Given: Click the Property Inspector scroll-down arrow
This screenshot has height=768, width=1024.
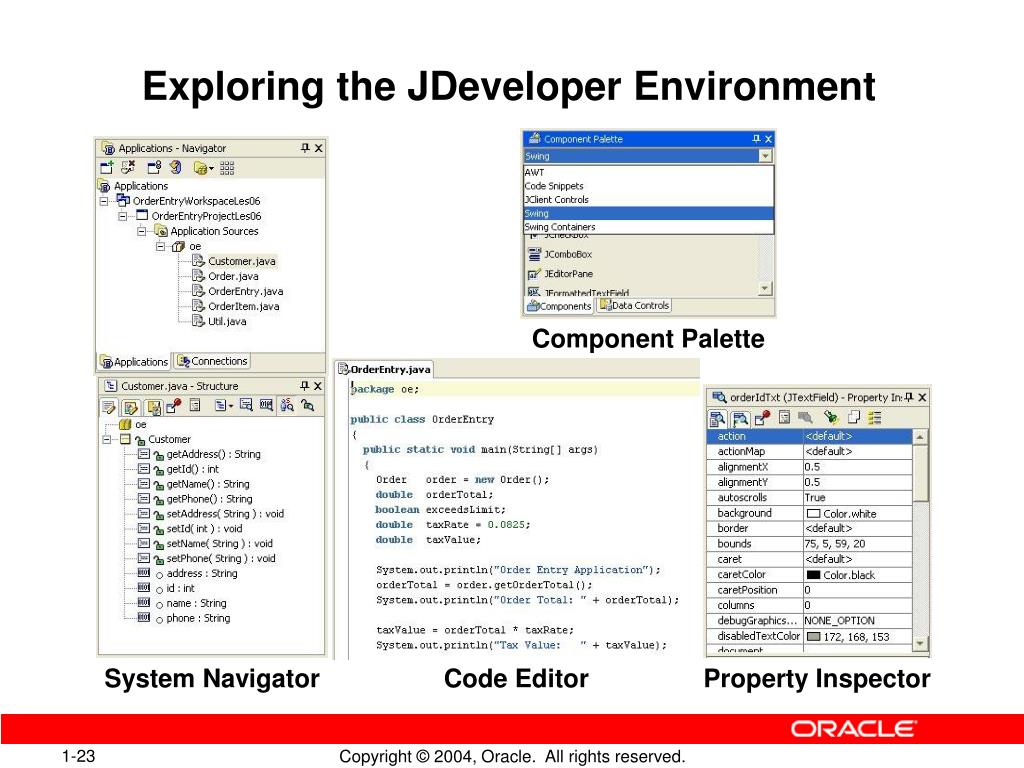Looking at the screenshot, I should [920, 643].
